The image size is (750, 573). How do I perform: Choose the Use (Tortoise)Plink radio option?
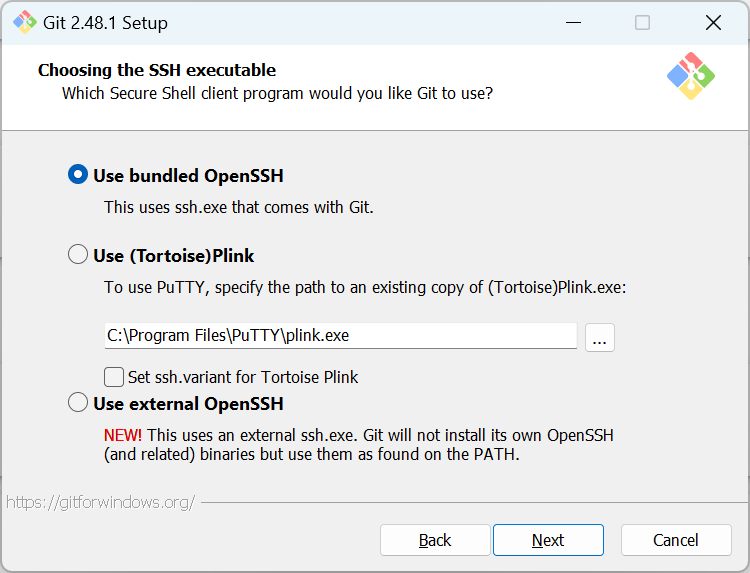click(x=78, y=254)
